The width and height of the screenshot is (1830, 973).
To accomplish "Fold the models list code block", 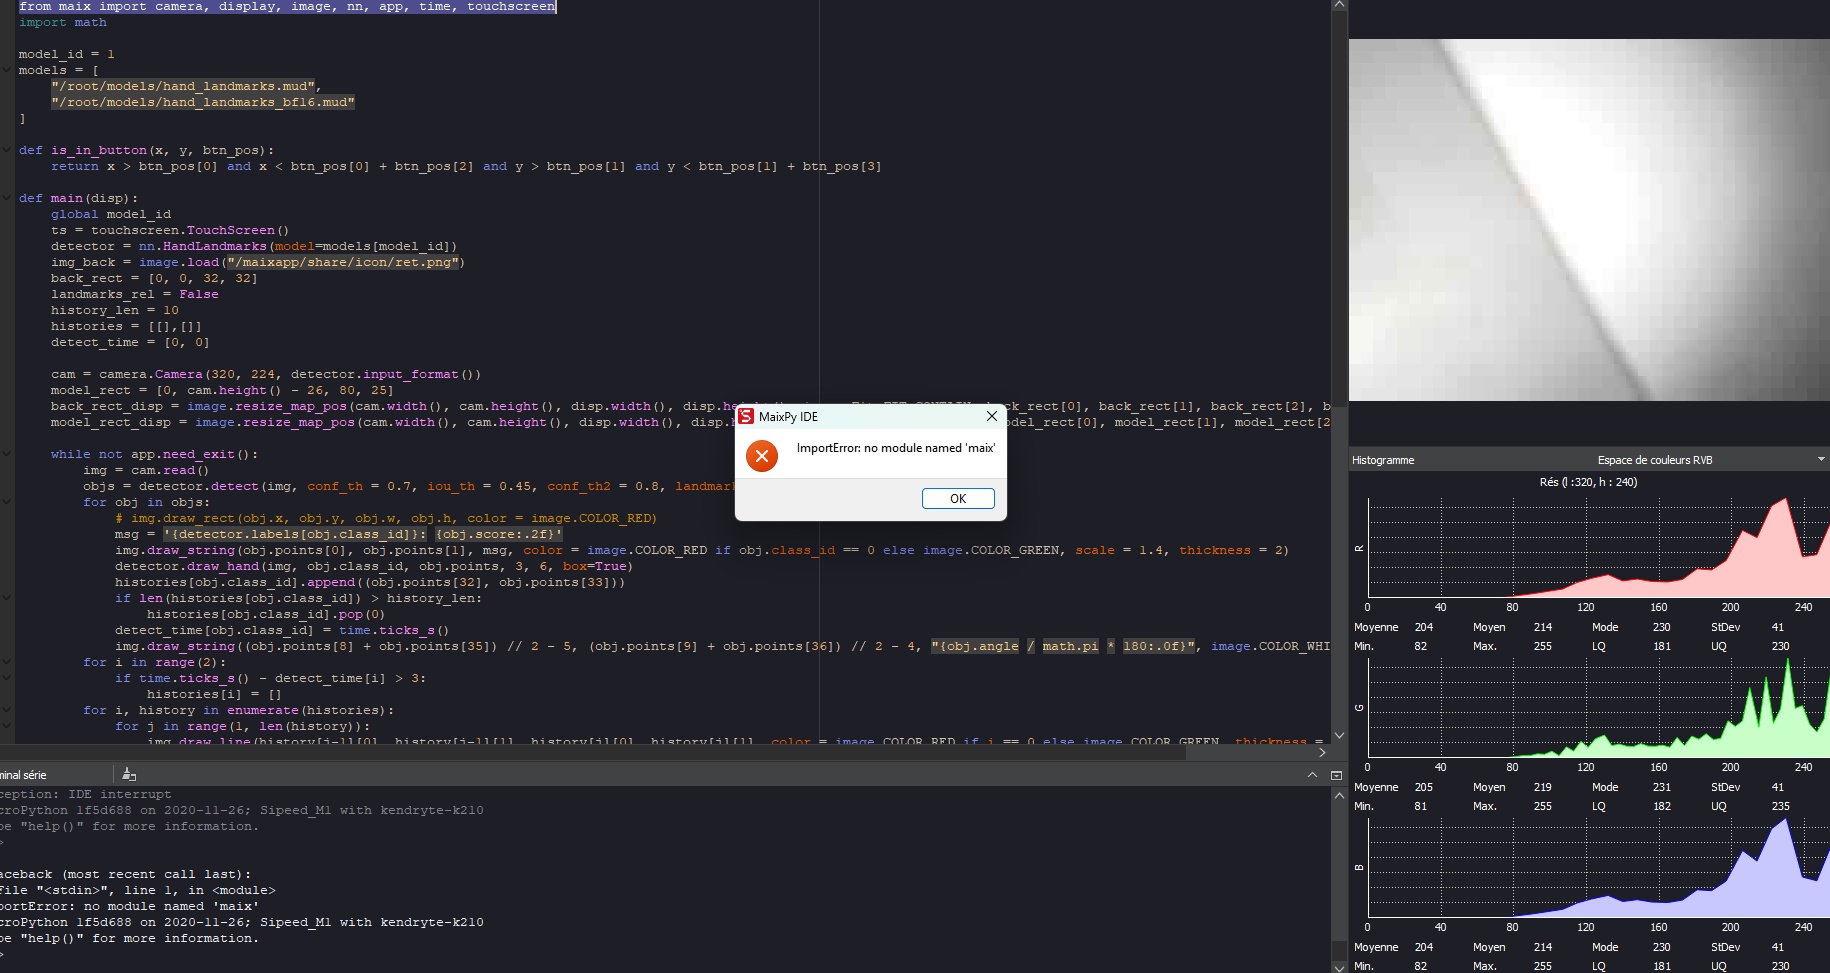I will [7, 70].
